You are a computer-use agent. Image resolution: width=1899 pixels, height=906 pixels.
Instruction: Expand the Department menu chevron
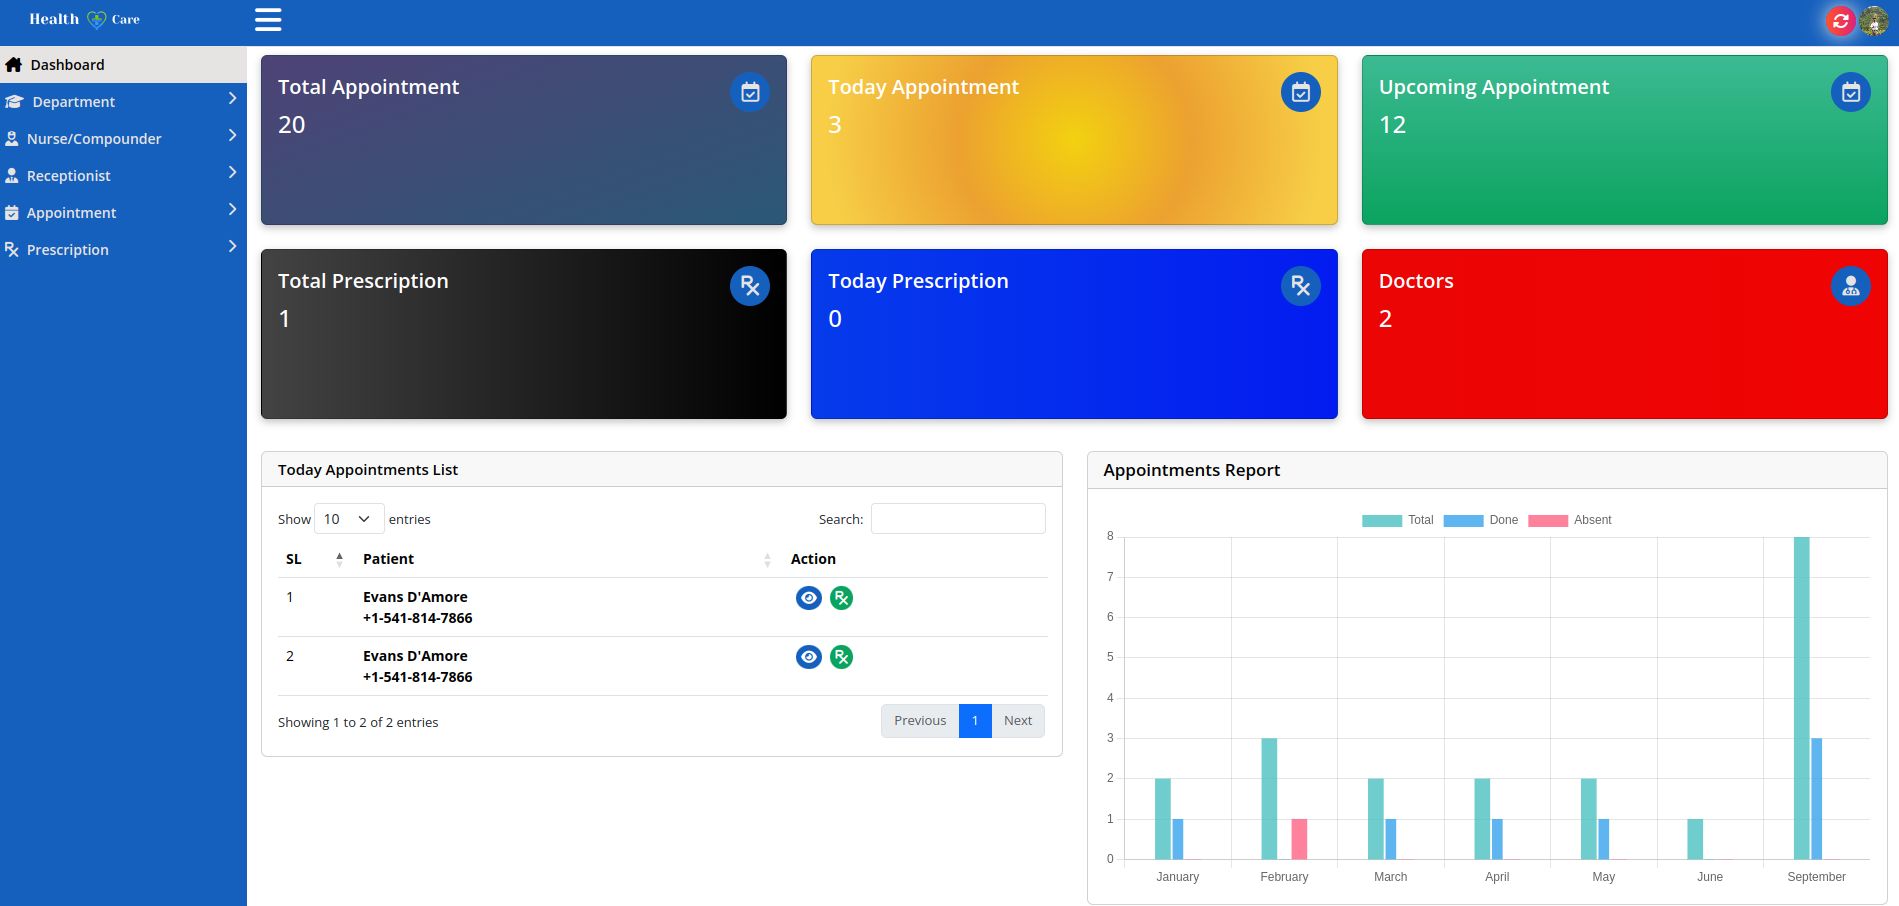232,98
